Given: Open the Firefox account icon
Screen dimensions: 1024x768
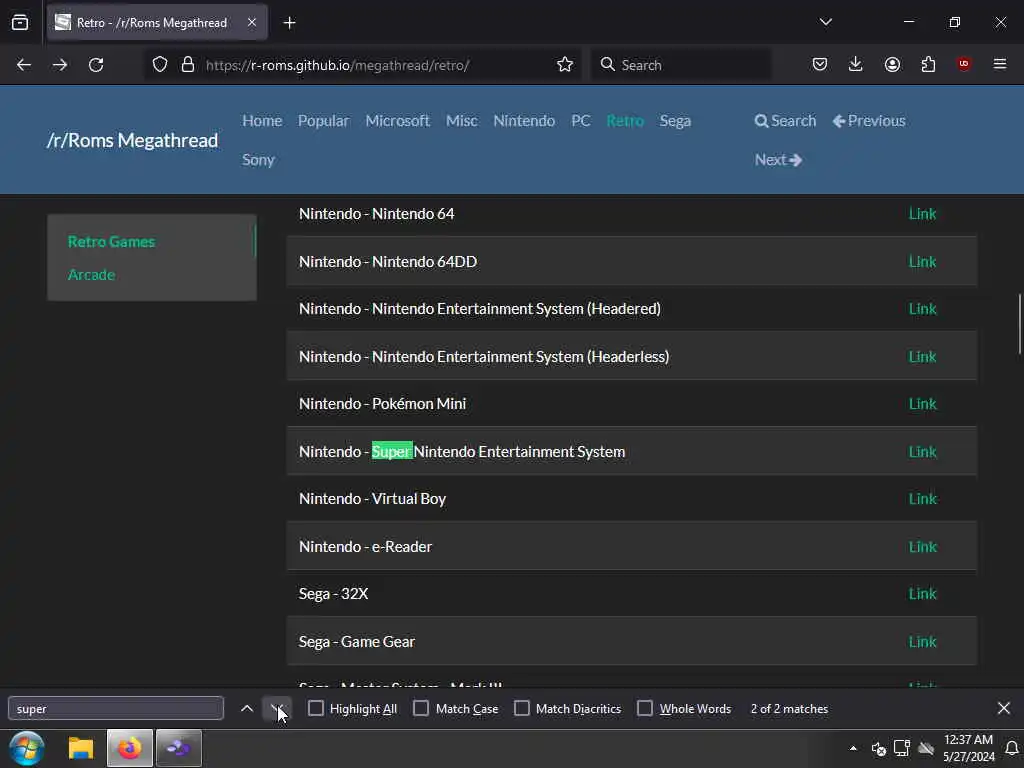Looking at the screenshot, I should (x=892, y=64).
